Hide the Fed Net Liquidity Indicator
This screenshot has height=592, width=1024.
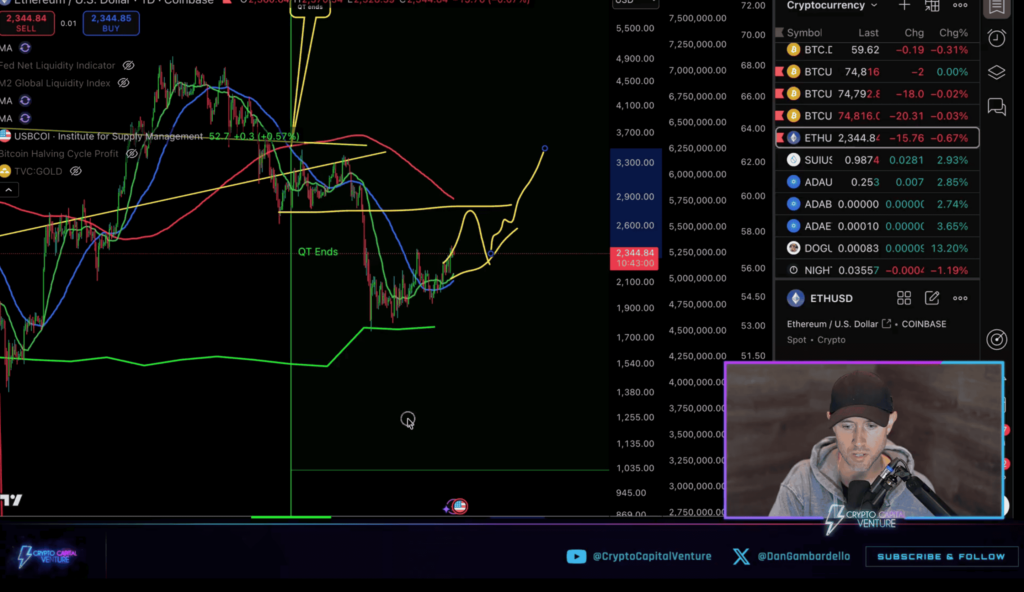point(129,65)
